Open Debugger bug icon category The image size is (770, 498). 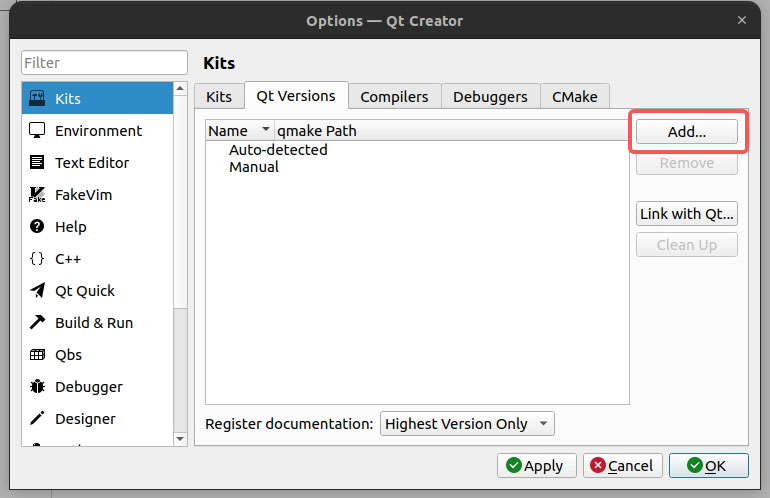coord(37,387)
